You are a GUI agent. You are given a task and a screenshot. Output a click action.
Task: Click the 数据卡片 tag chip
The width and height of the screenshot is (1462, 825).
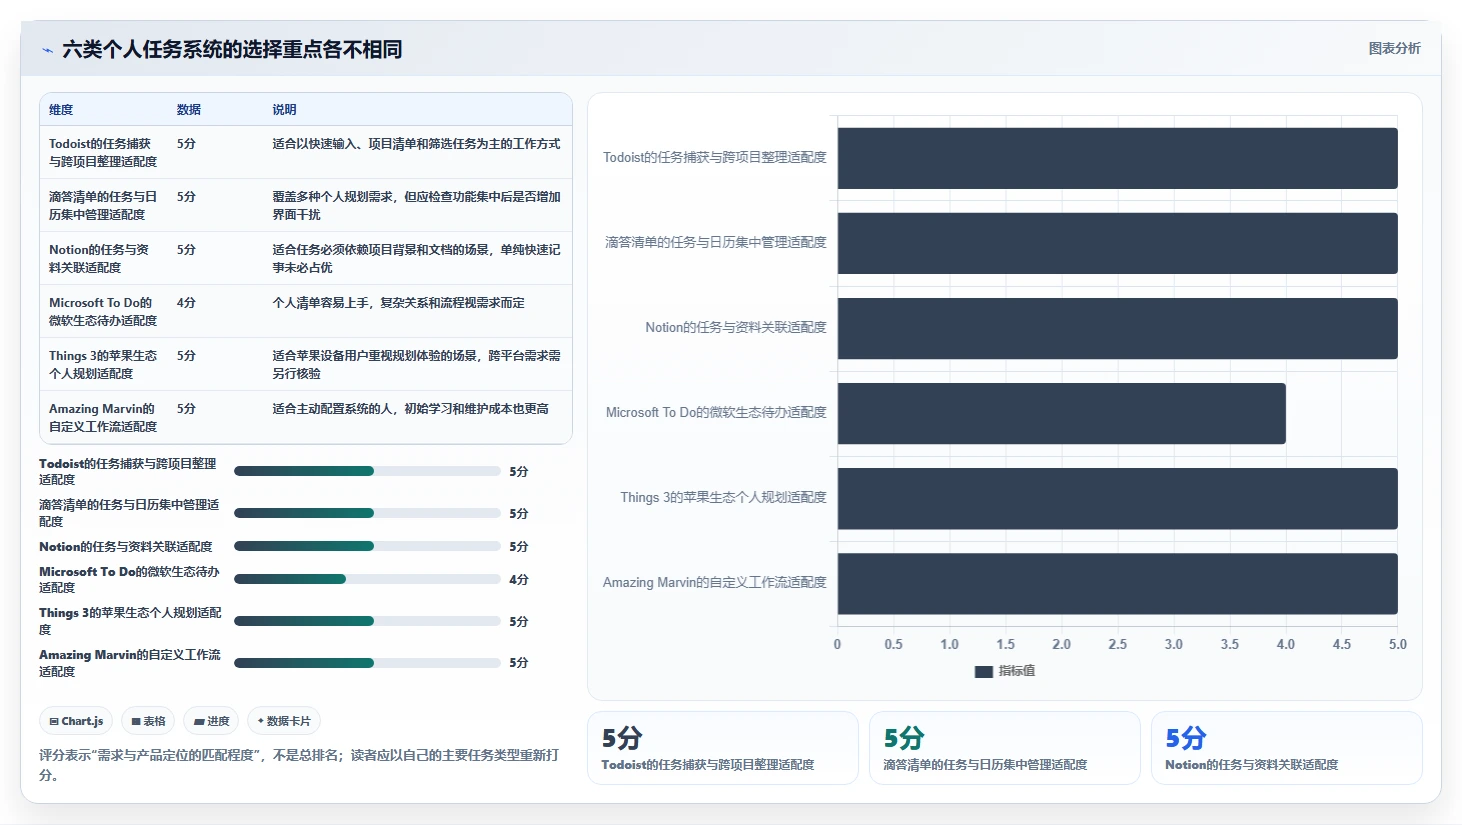(284, 721)
